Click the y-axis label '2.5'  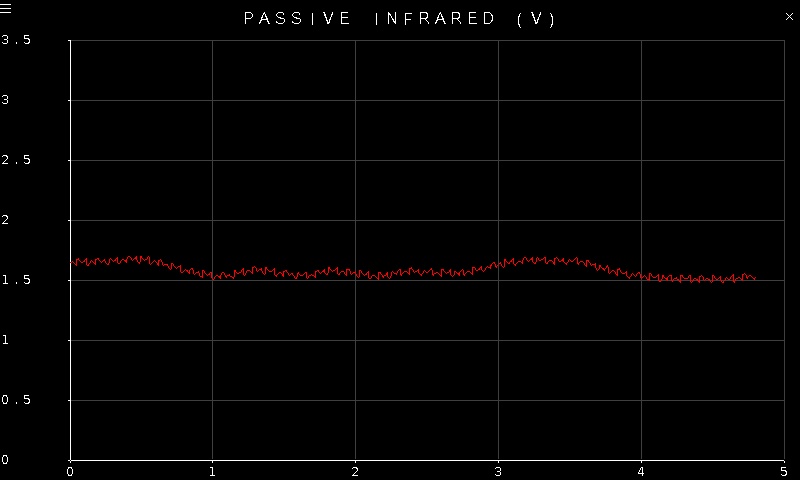[x=16, y=160]
